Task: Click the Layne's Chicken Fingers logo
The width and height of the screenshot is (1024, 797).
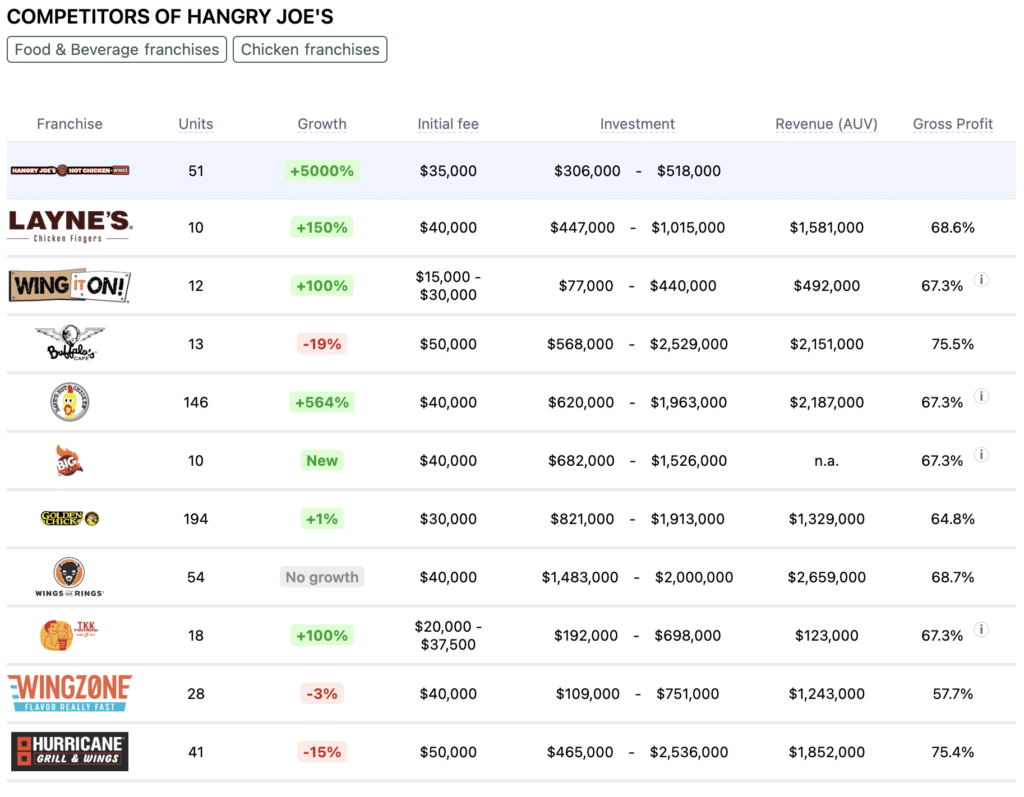Action: (70, 227)
